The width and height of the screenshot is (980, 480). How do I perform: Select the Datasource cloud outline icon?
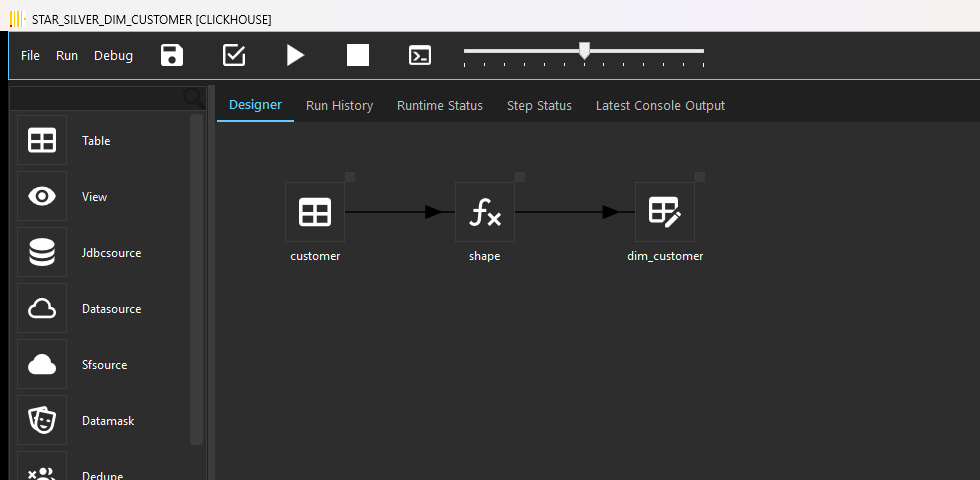[x=42, y=308]
